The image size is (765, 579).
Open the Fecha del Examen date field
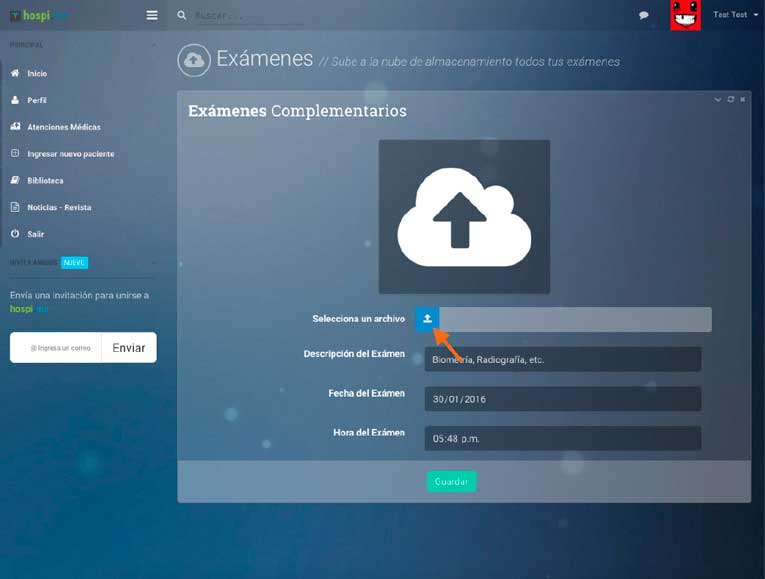click(x=562, y=399)
